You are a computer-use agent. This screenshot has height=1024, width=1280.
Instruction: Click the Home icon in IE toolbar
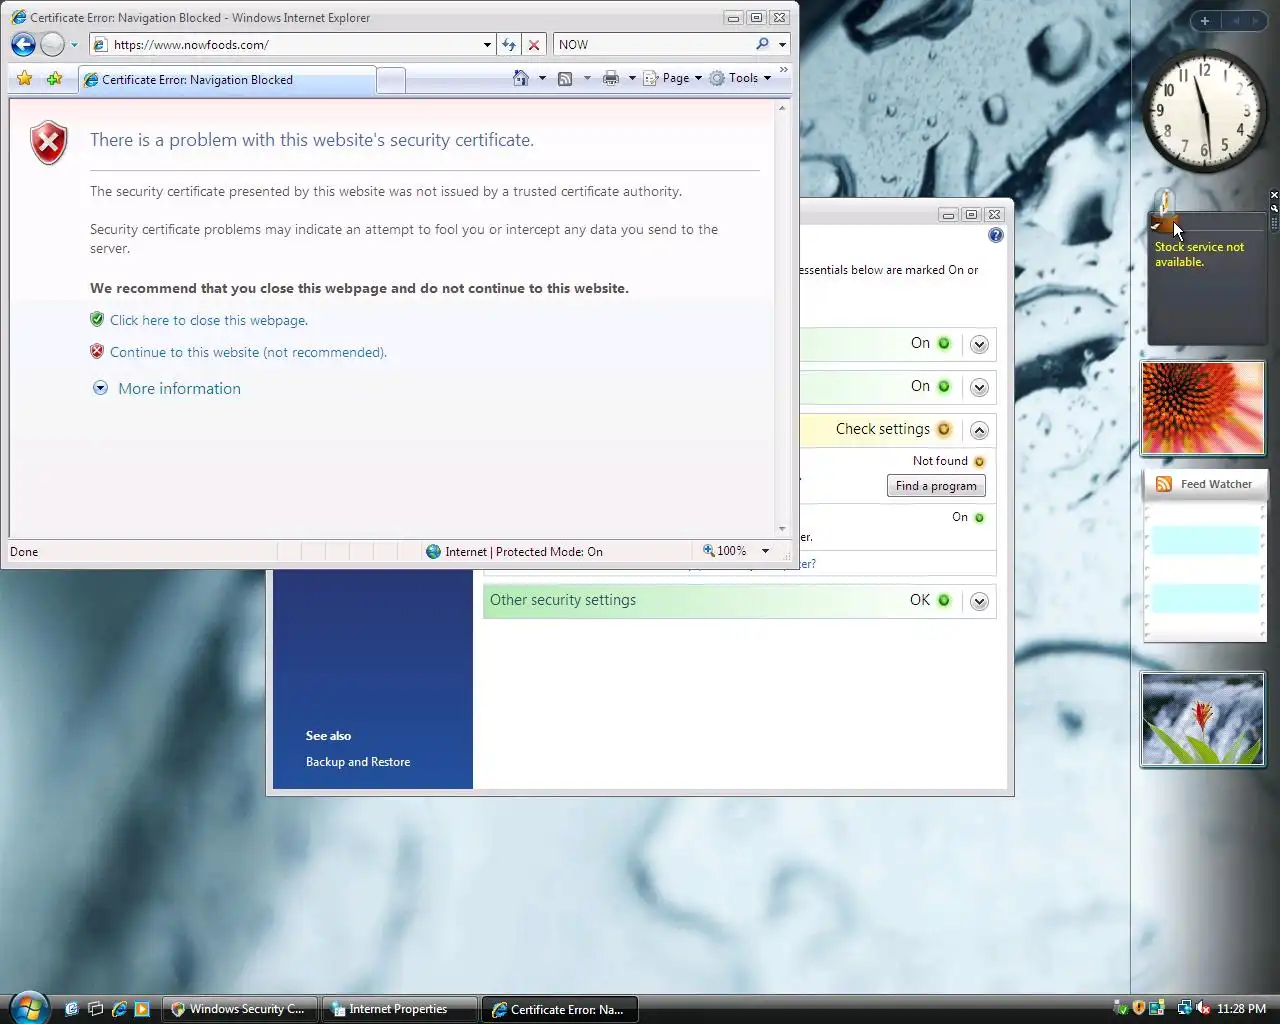pos(520,78)
